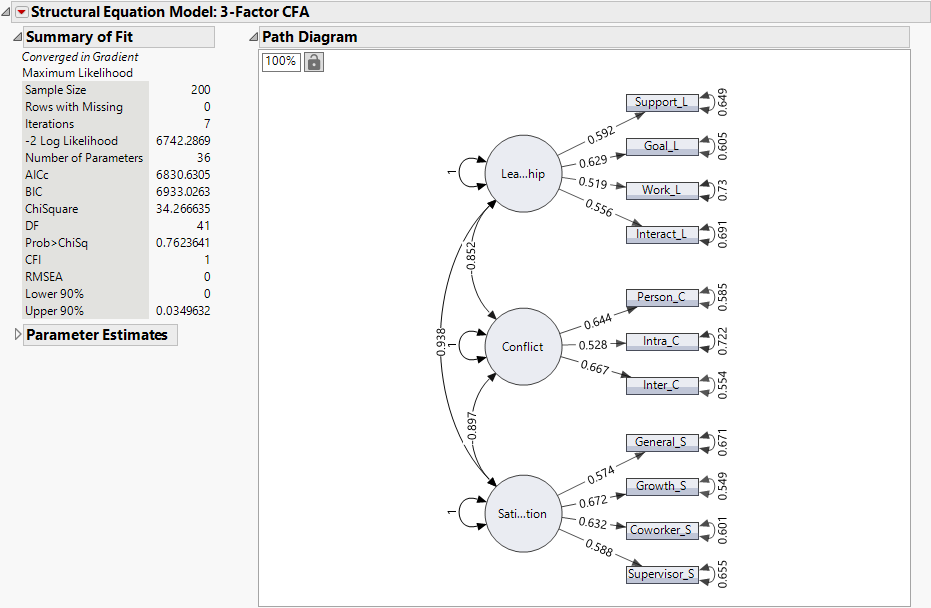Click the lock icon in the Path Diagram
Image resolution: width=931 pixels, height=608 pixels.
pyautogui.click(x=314, y=61)
